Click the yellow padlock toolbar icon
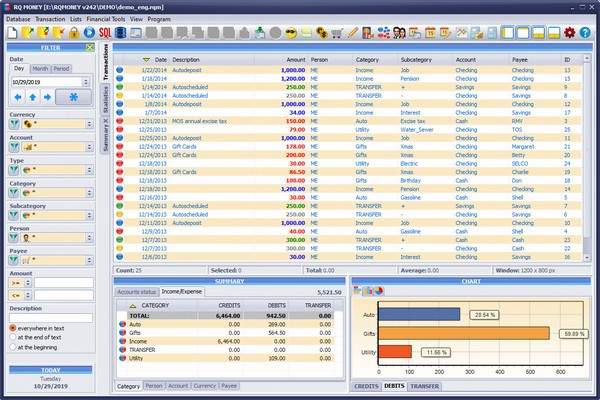Image resolution: width=600 pixels, height=400 pixels. [73, 32]
